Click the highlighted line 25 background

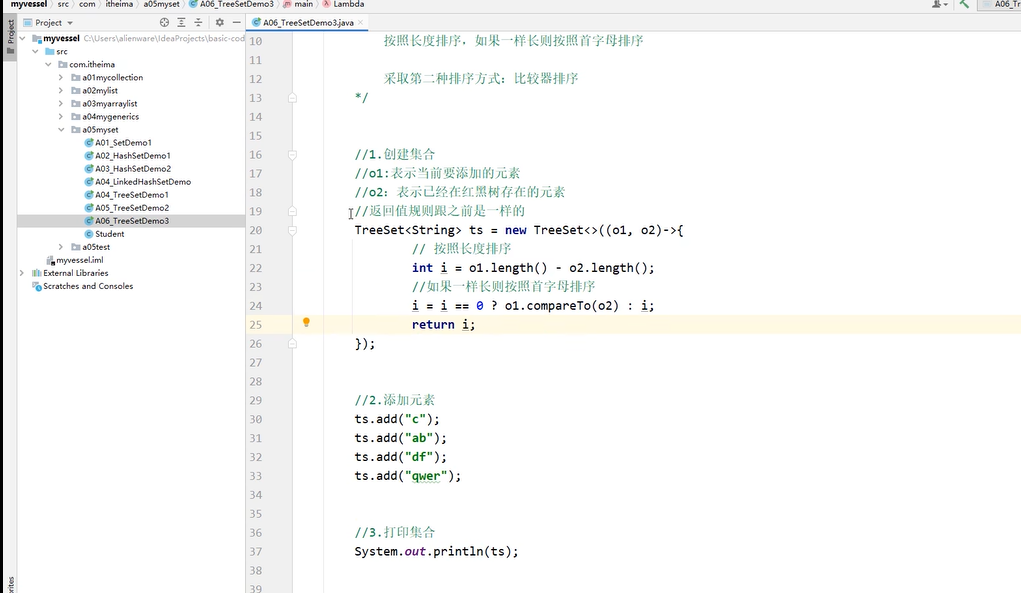click(600, 322)
